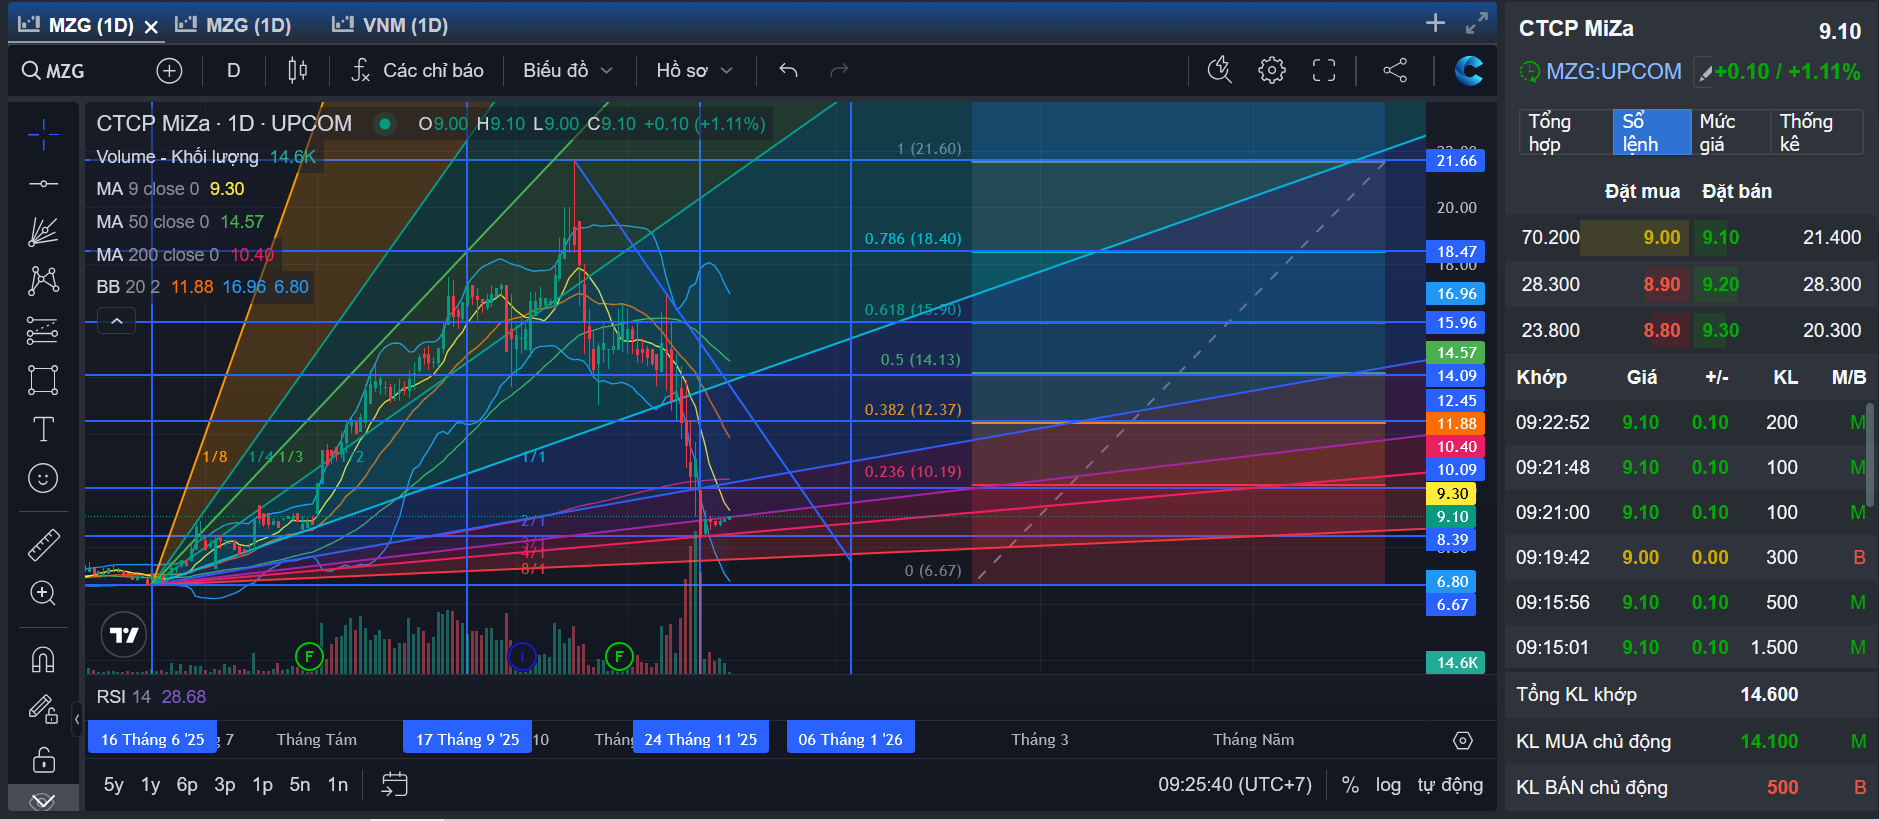Change the D time interval
This screenshot has width=1879, height=821.
coord(233,71)
